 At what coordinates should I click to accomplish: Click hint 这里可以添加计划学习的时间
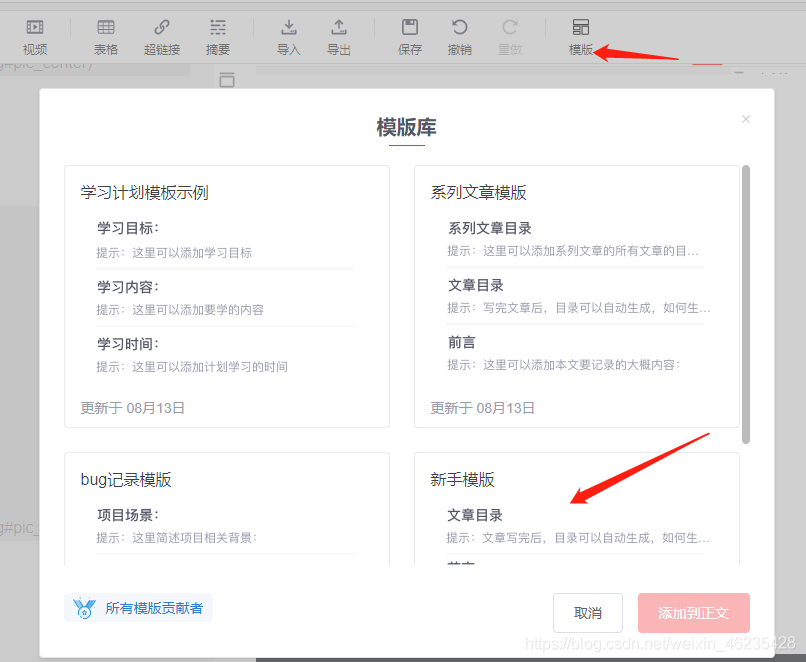(210, 366)
